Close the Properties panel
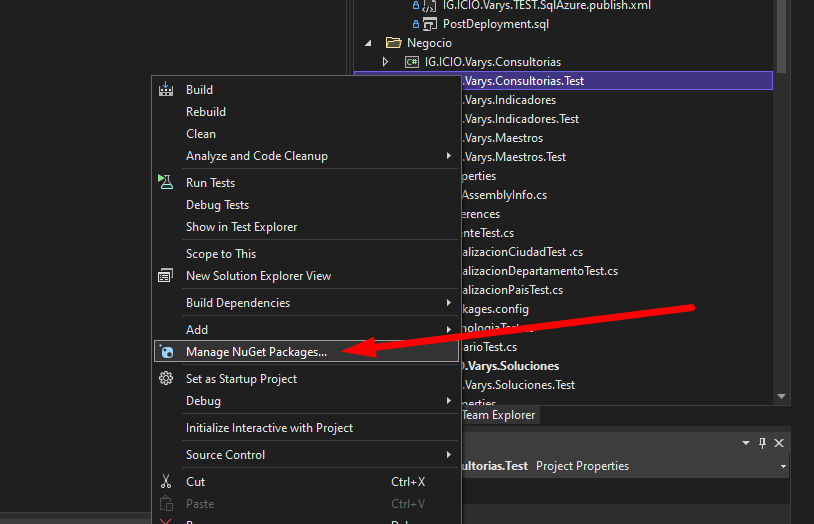 [x=779, y=443]
